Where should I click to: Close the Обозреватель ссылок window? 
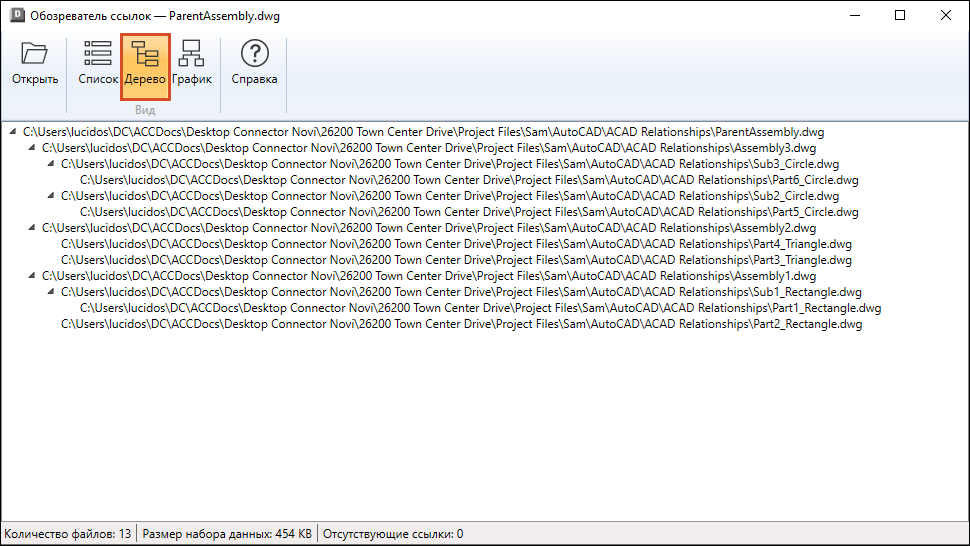coord(946,15)
